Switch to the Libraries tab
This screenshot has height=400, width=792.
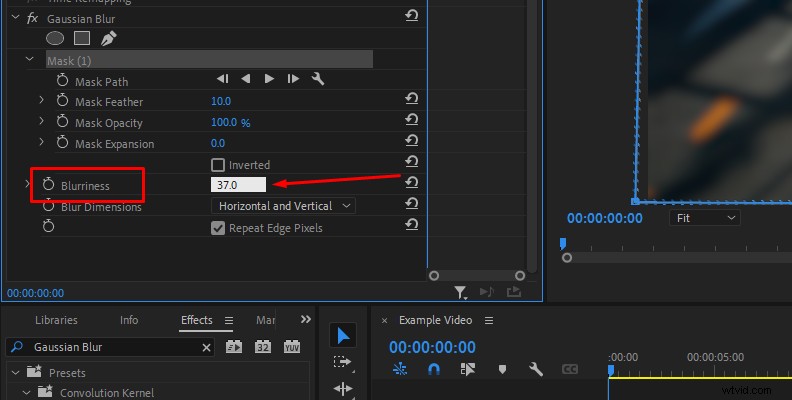click(56, 320)
